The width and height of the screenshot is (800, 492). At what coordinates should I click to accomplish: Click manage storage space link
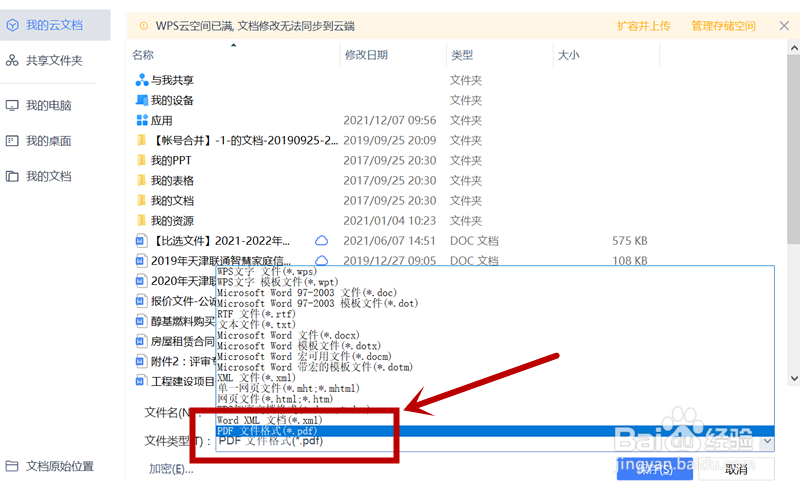click(723, 26)
